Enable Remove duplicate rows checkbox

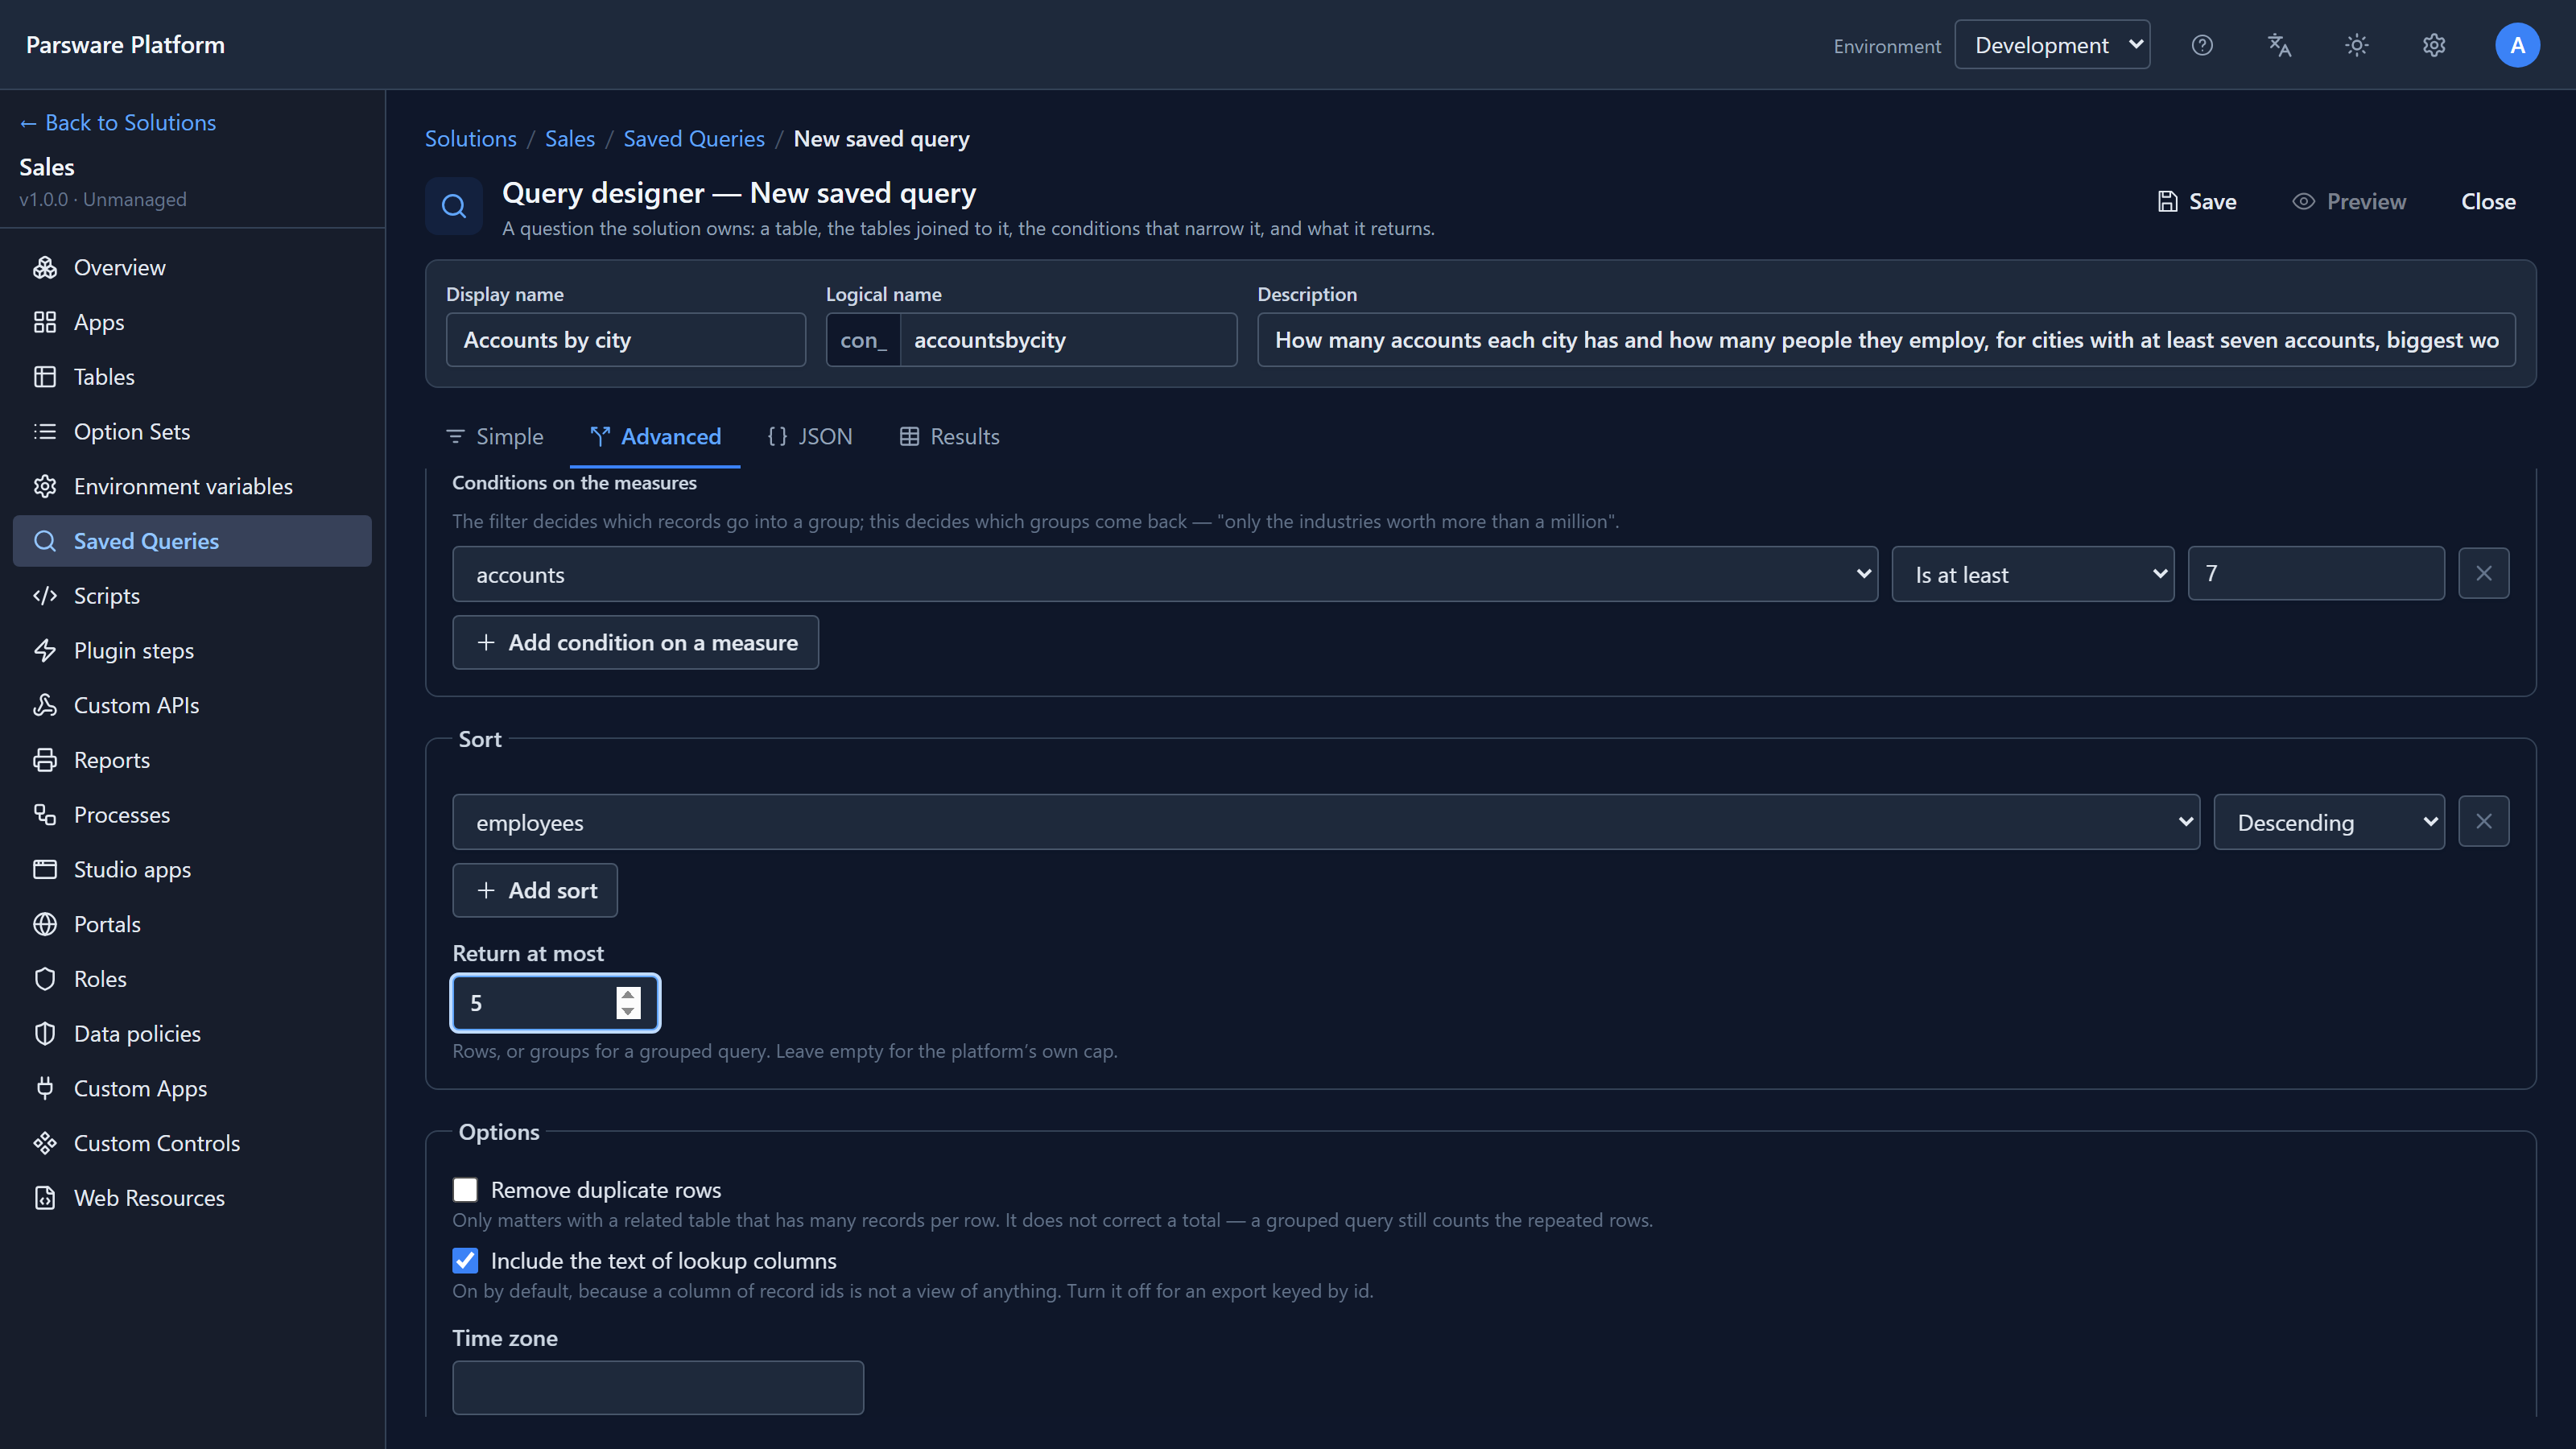coord(465,1190)
